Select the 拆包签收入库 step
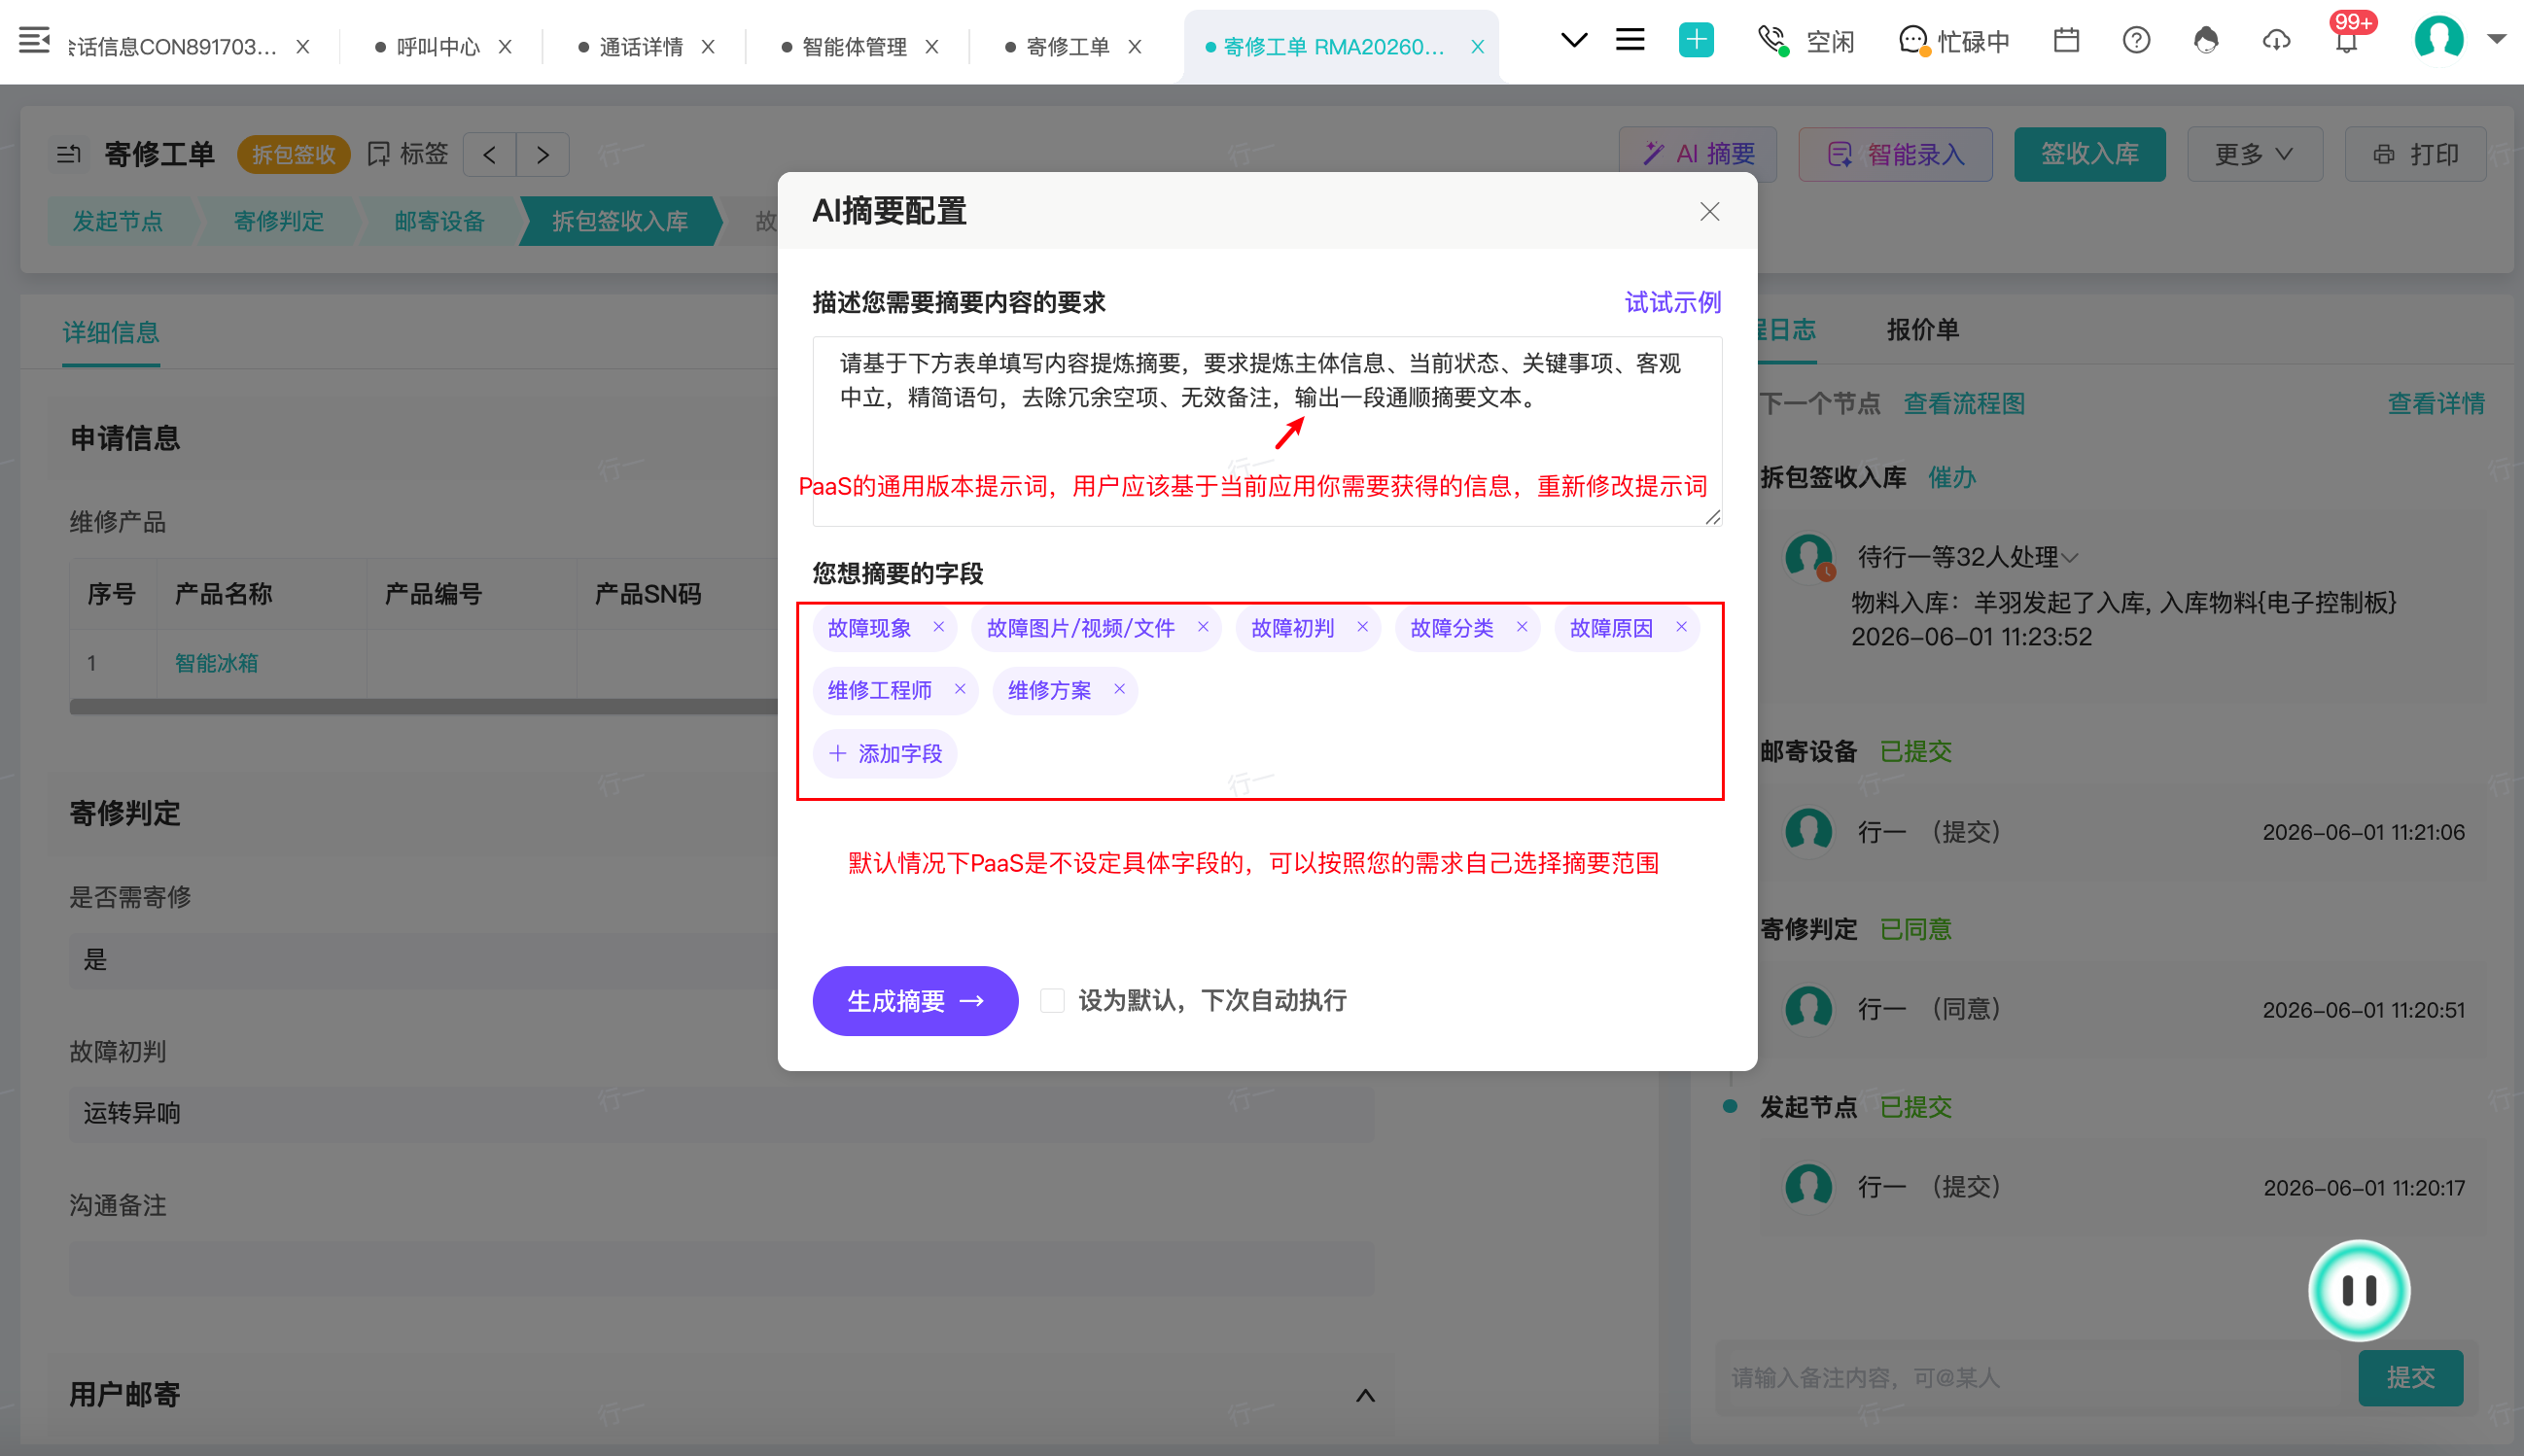The width and height of the screenshot is (2524, 1456). tap(620, 221)
